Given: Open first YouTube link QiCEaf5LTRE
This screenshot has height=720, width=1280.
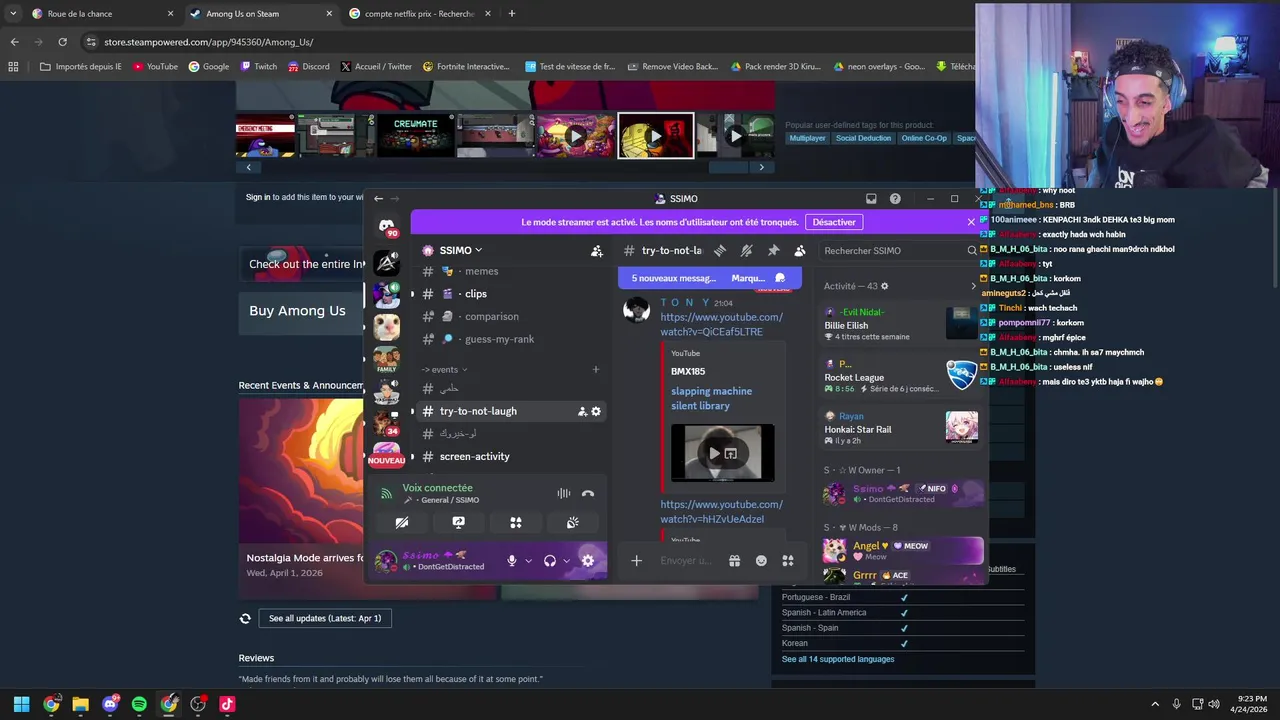Looking at the screenshot, I should tap(721, 324).
